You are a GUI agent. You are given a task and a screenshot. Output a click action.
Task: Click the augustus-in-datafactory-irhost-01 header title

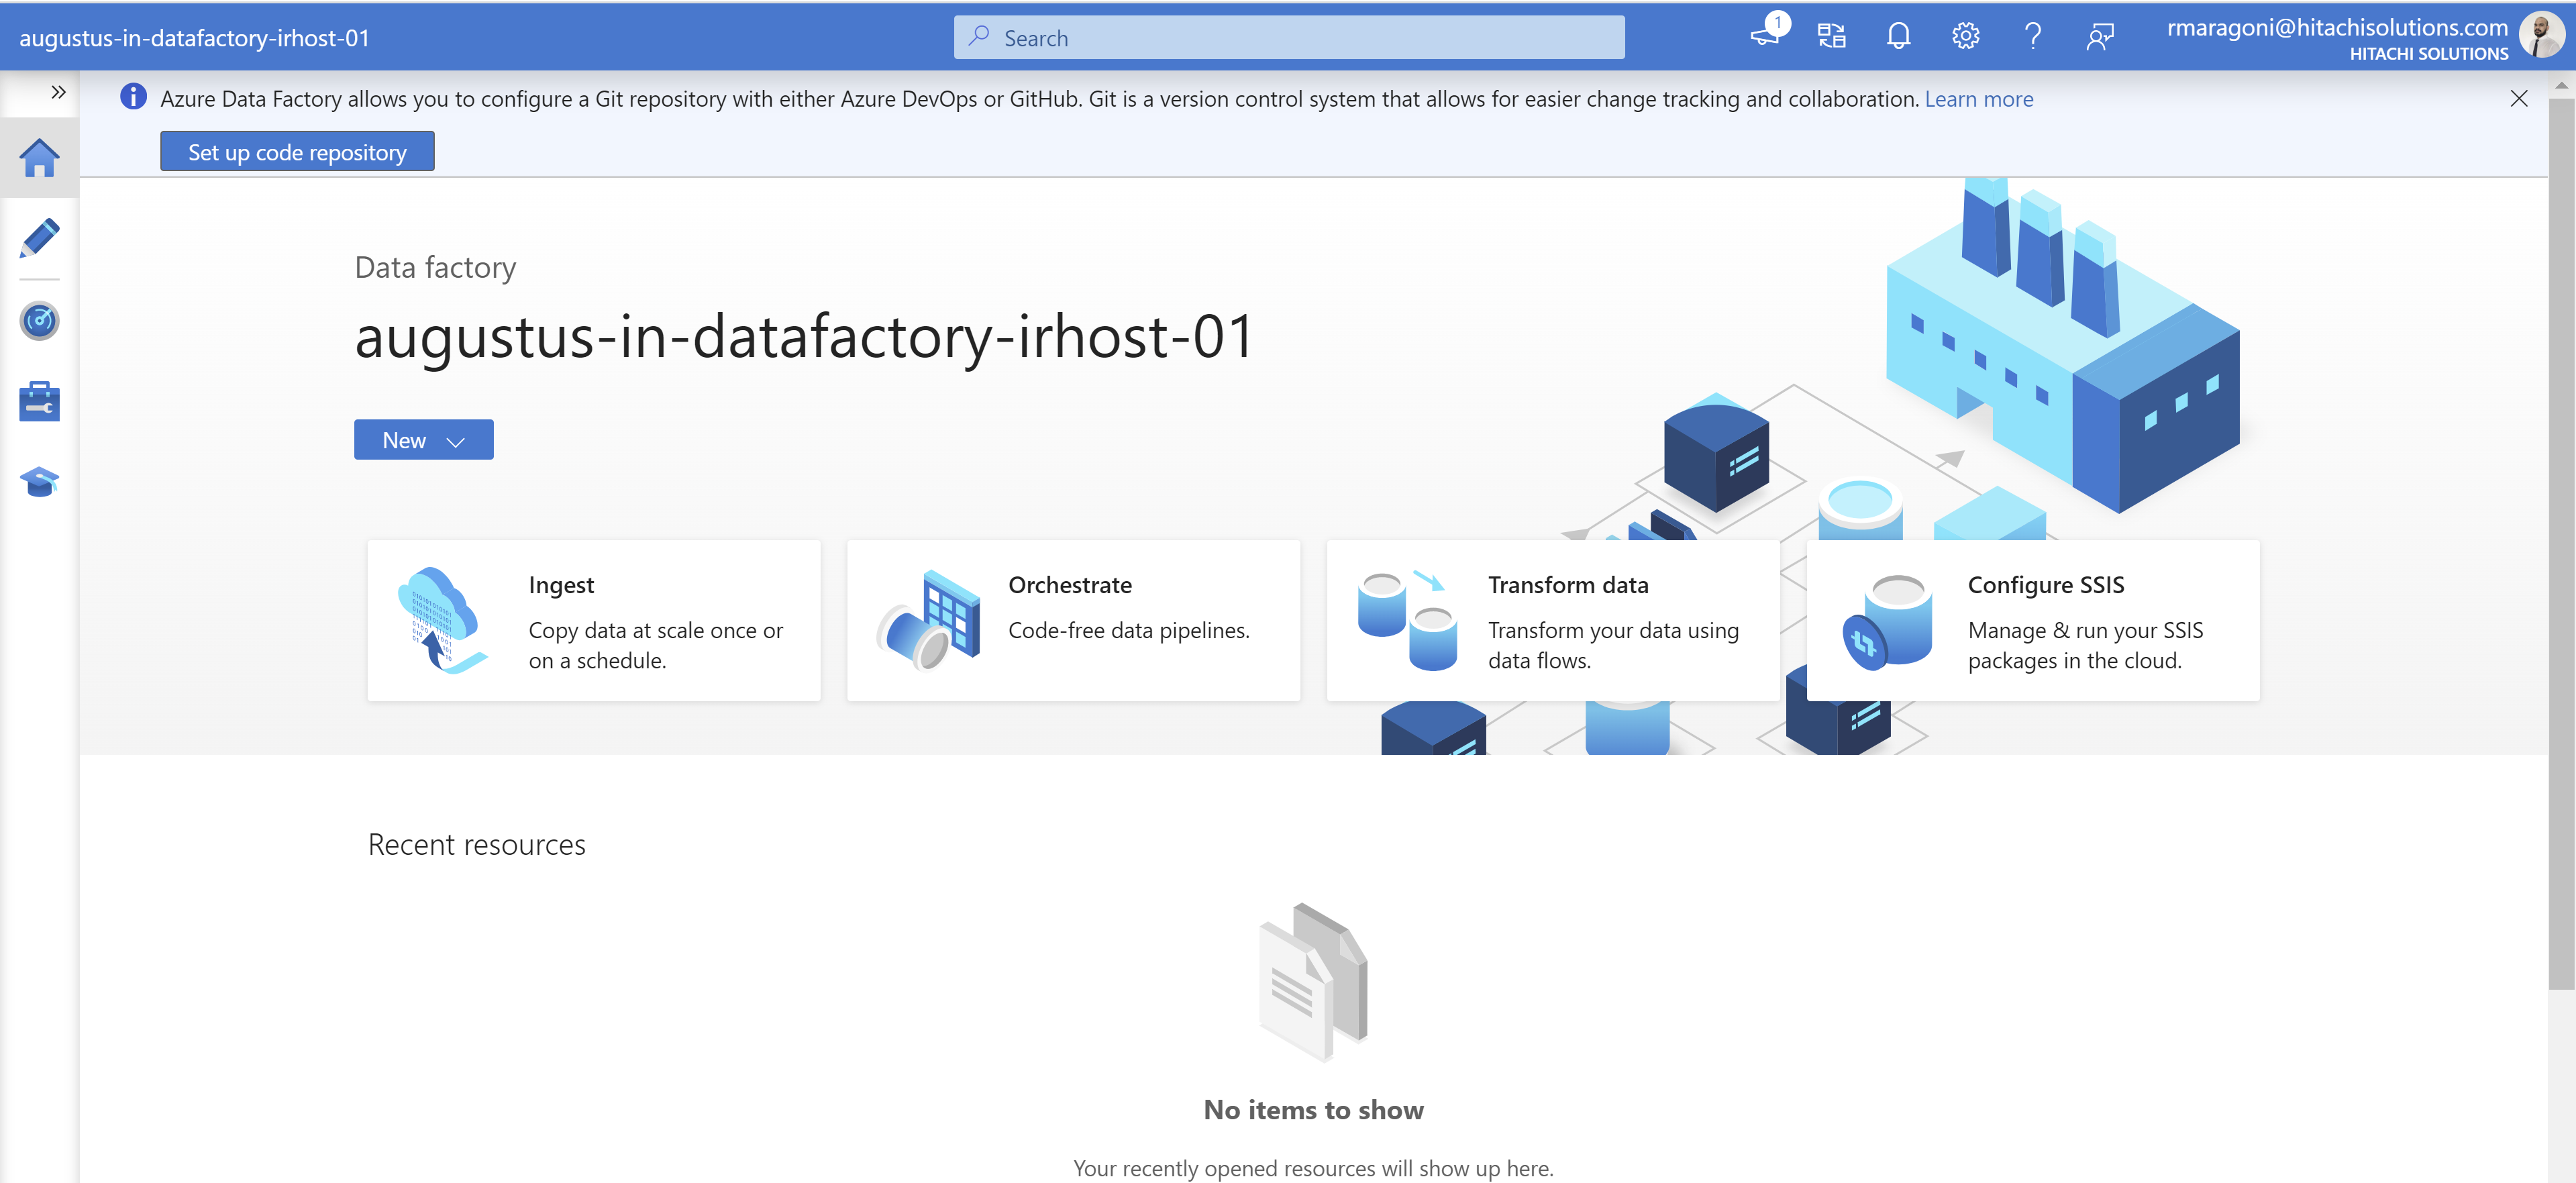click(x=195, y=38)
